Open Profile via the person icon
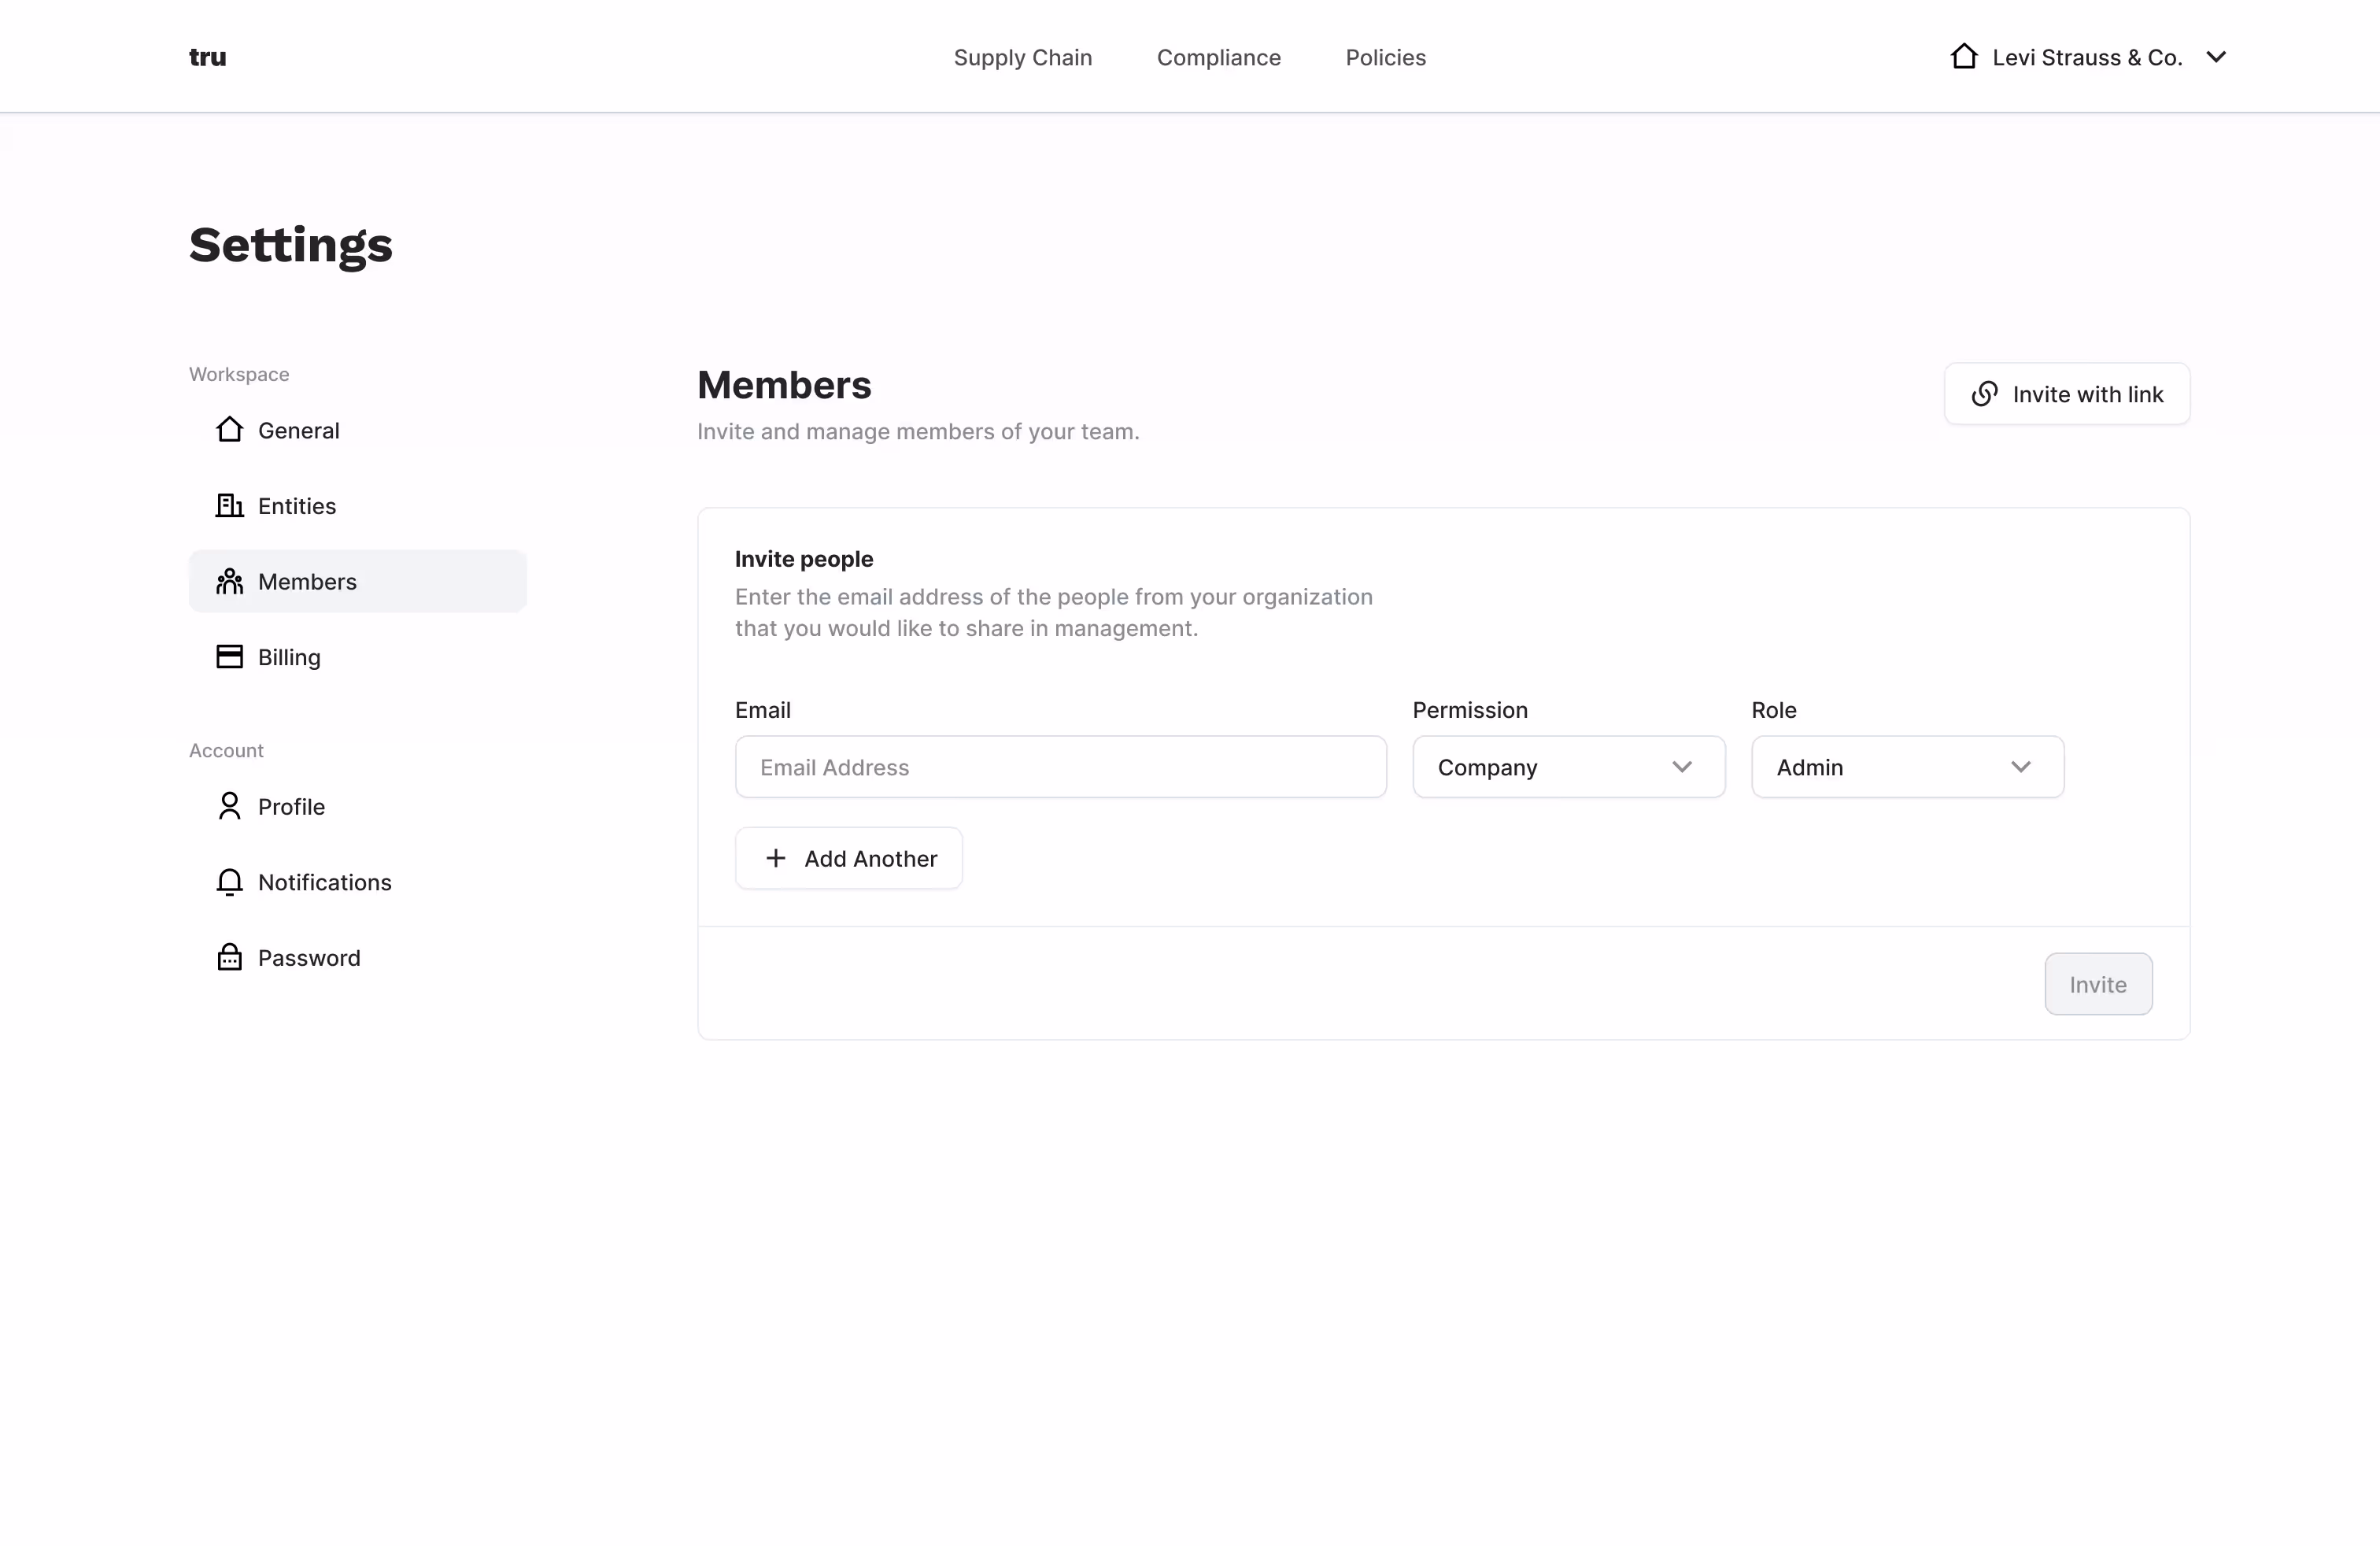This screenshot has height=1546, width=2380. 229,806
